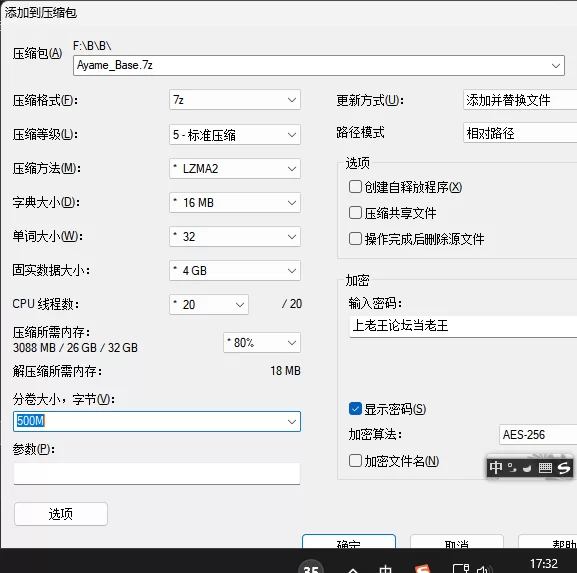Open the volume speaker icon in the taskbar
The height and width of the screenshot is (573, 577).
click(x=485, y=569)
